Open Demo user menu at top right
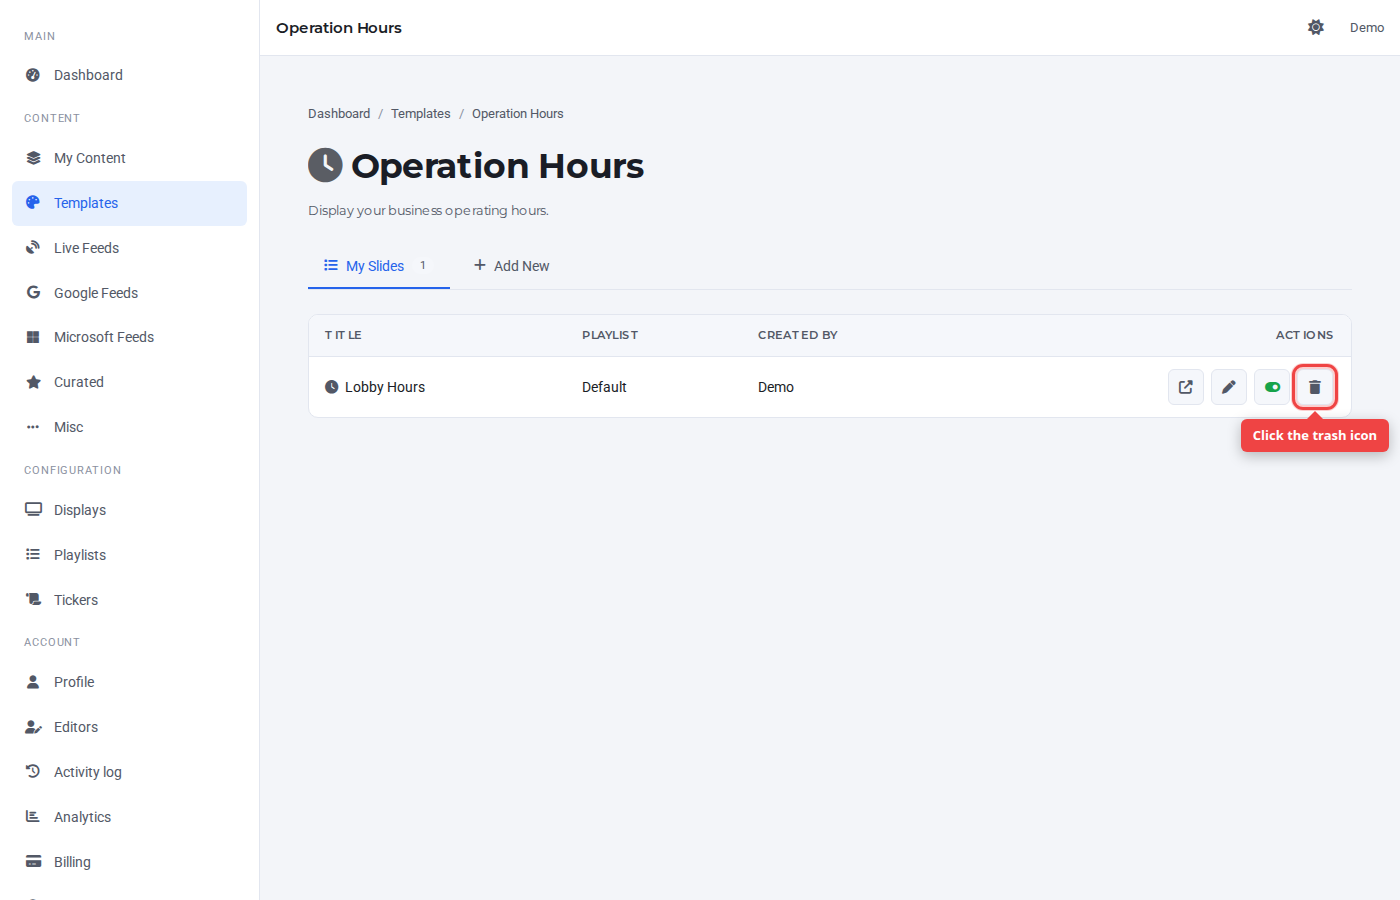1400x900 pixels. click(1367, 27)
